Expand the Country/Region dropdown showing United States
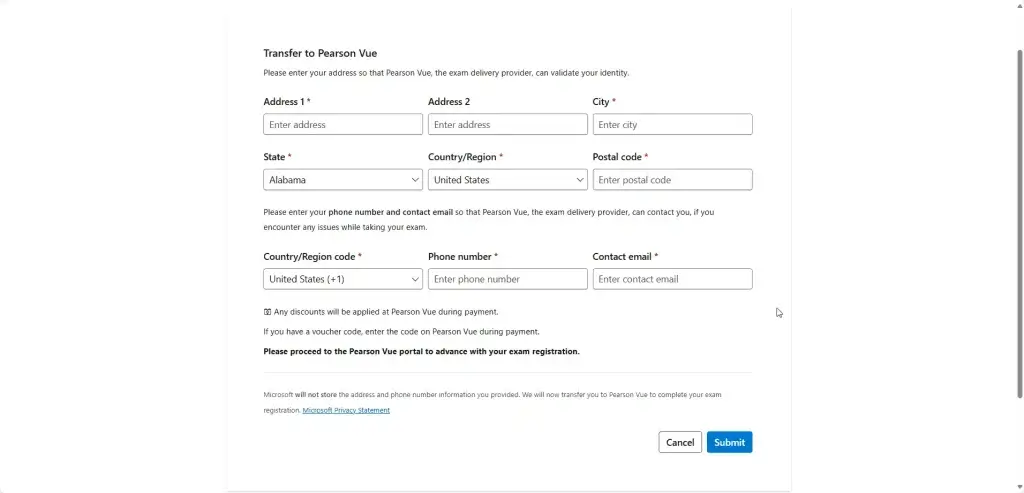1024x493 pixels. 507,180
